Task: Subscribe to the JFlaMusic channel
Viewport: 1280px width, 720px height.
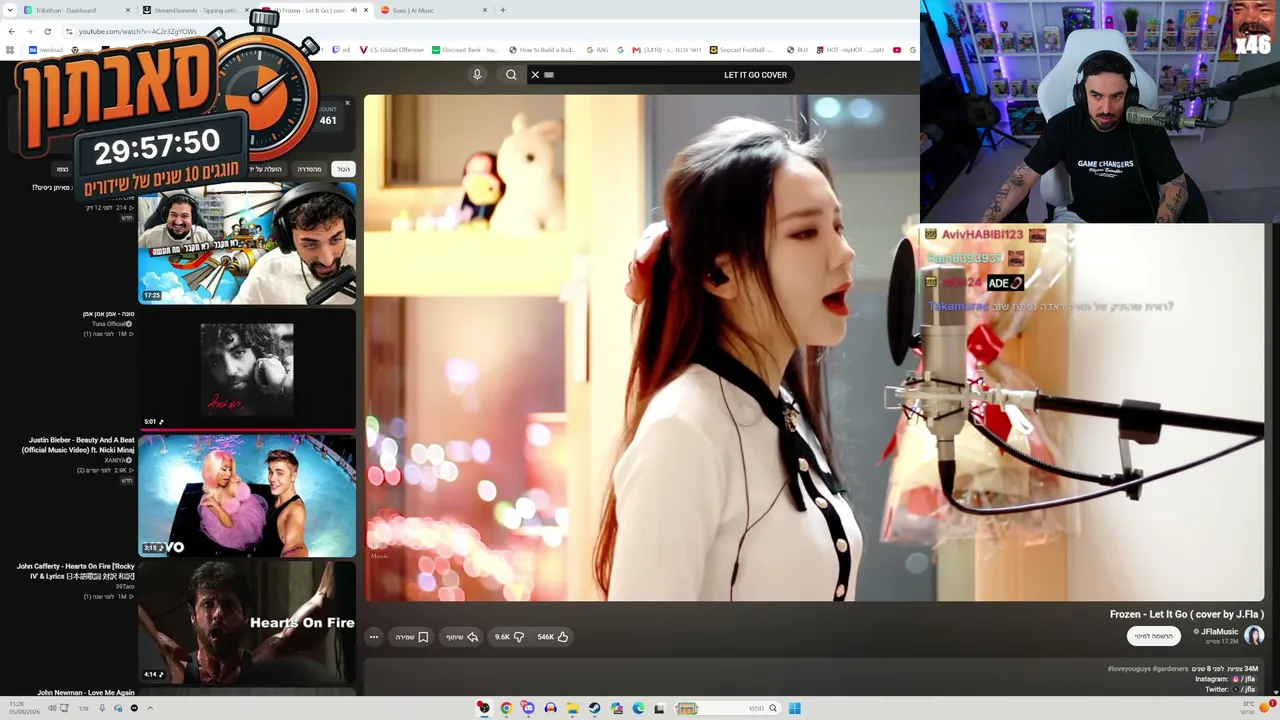Action: pos(1154,636)
